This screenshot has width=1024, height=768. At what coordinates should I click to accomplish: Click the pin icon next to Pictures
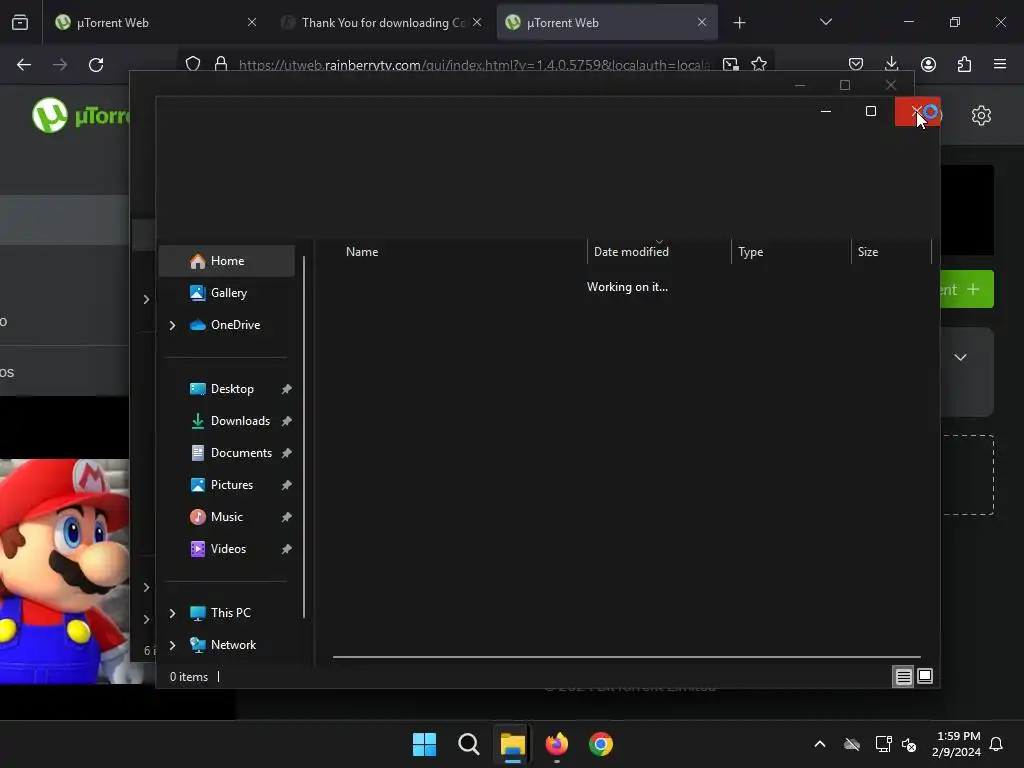tap(286, 485)
